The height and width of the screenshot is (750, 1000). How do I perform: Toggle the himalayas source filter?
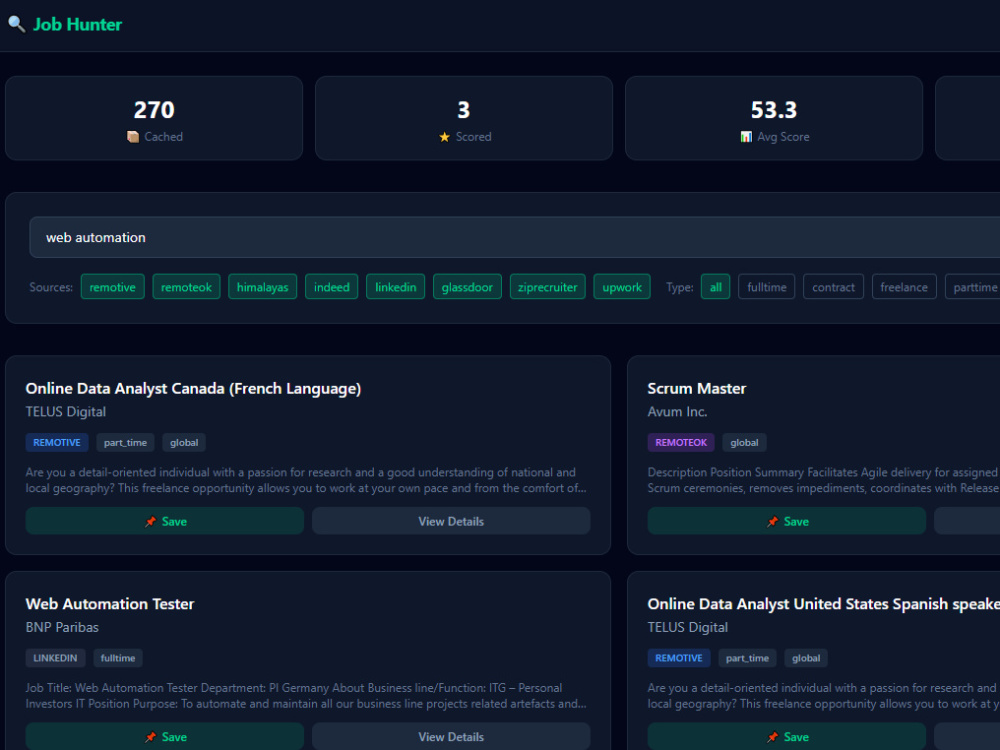point(262,287)
